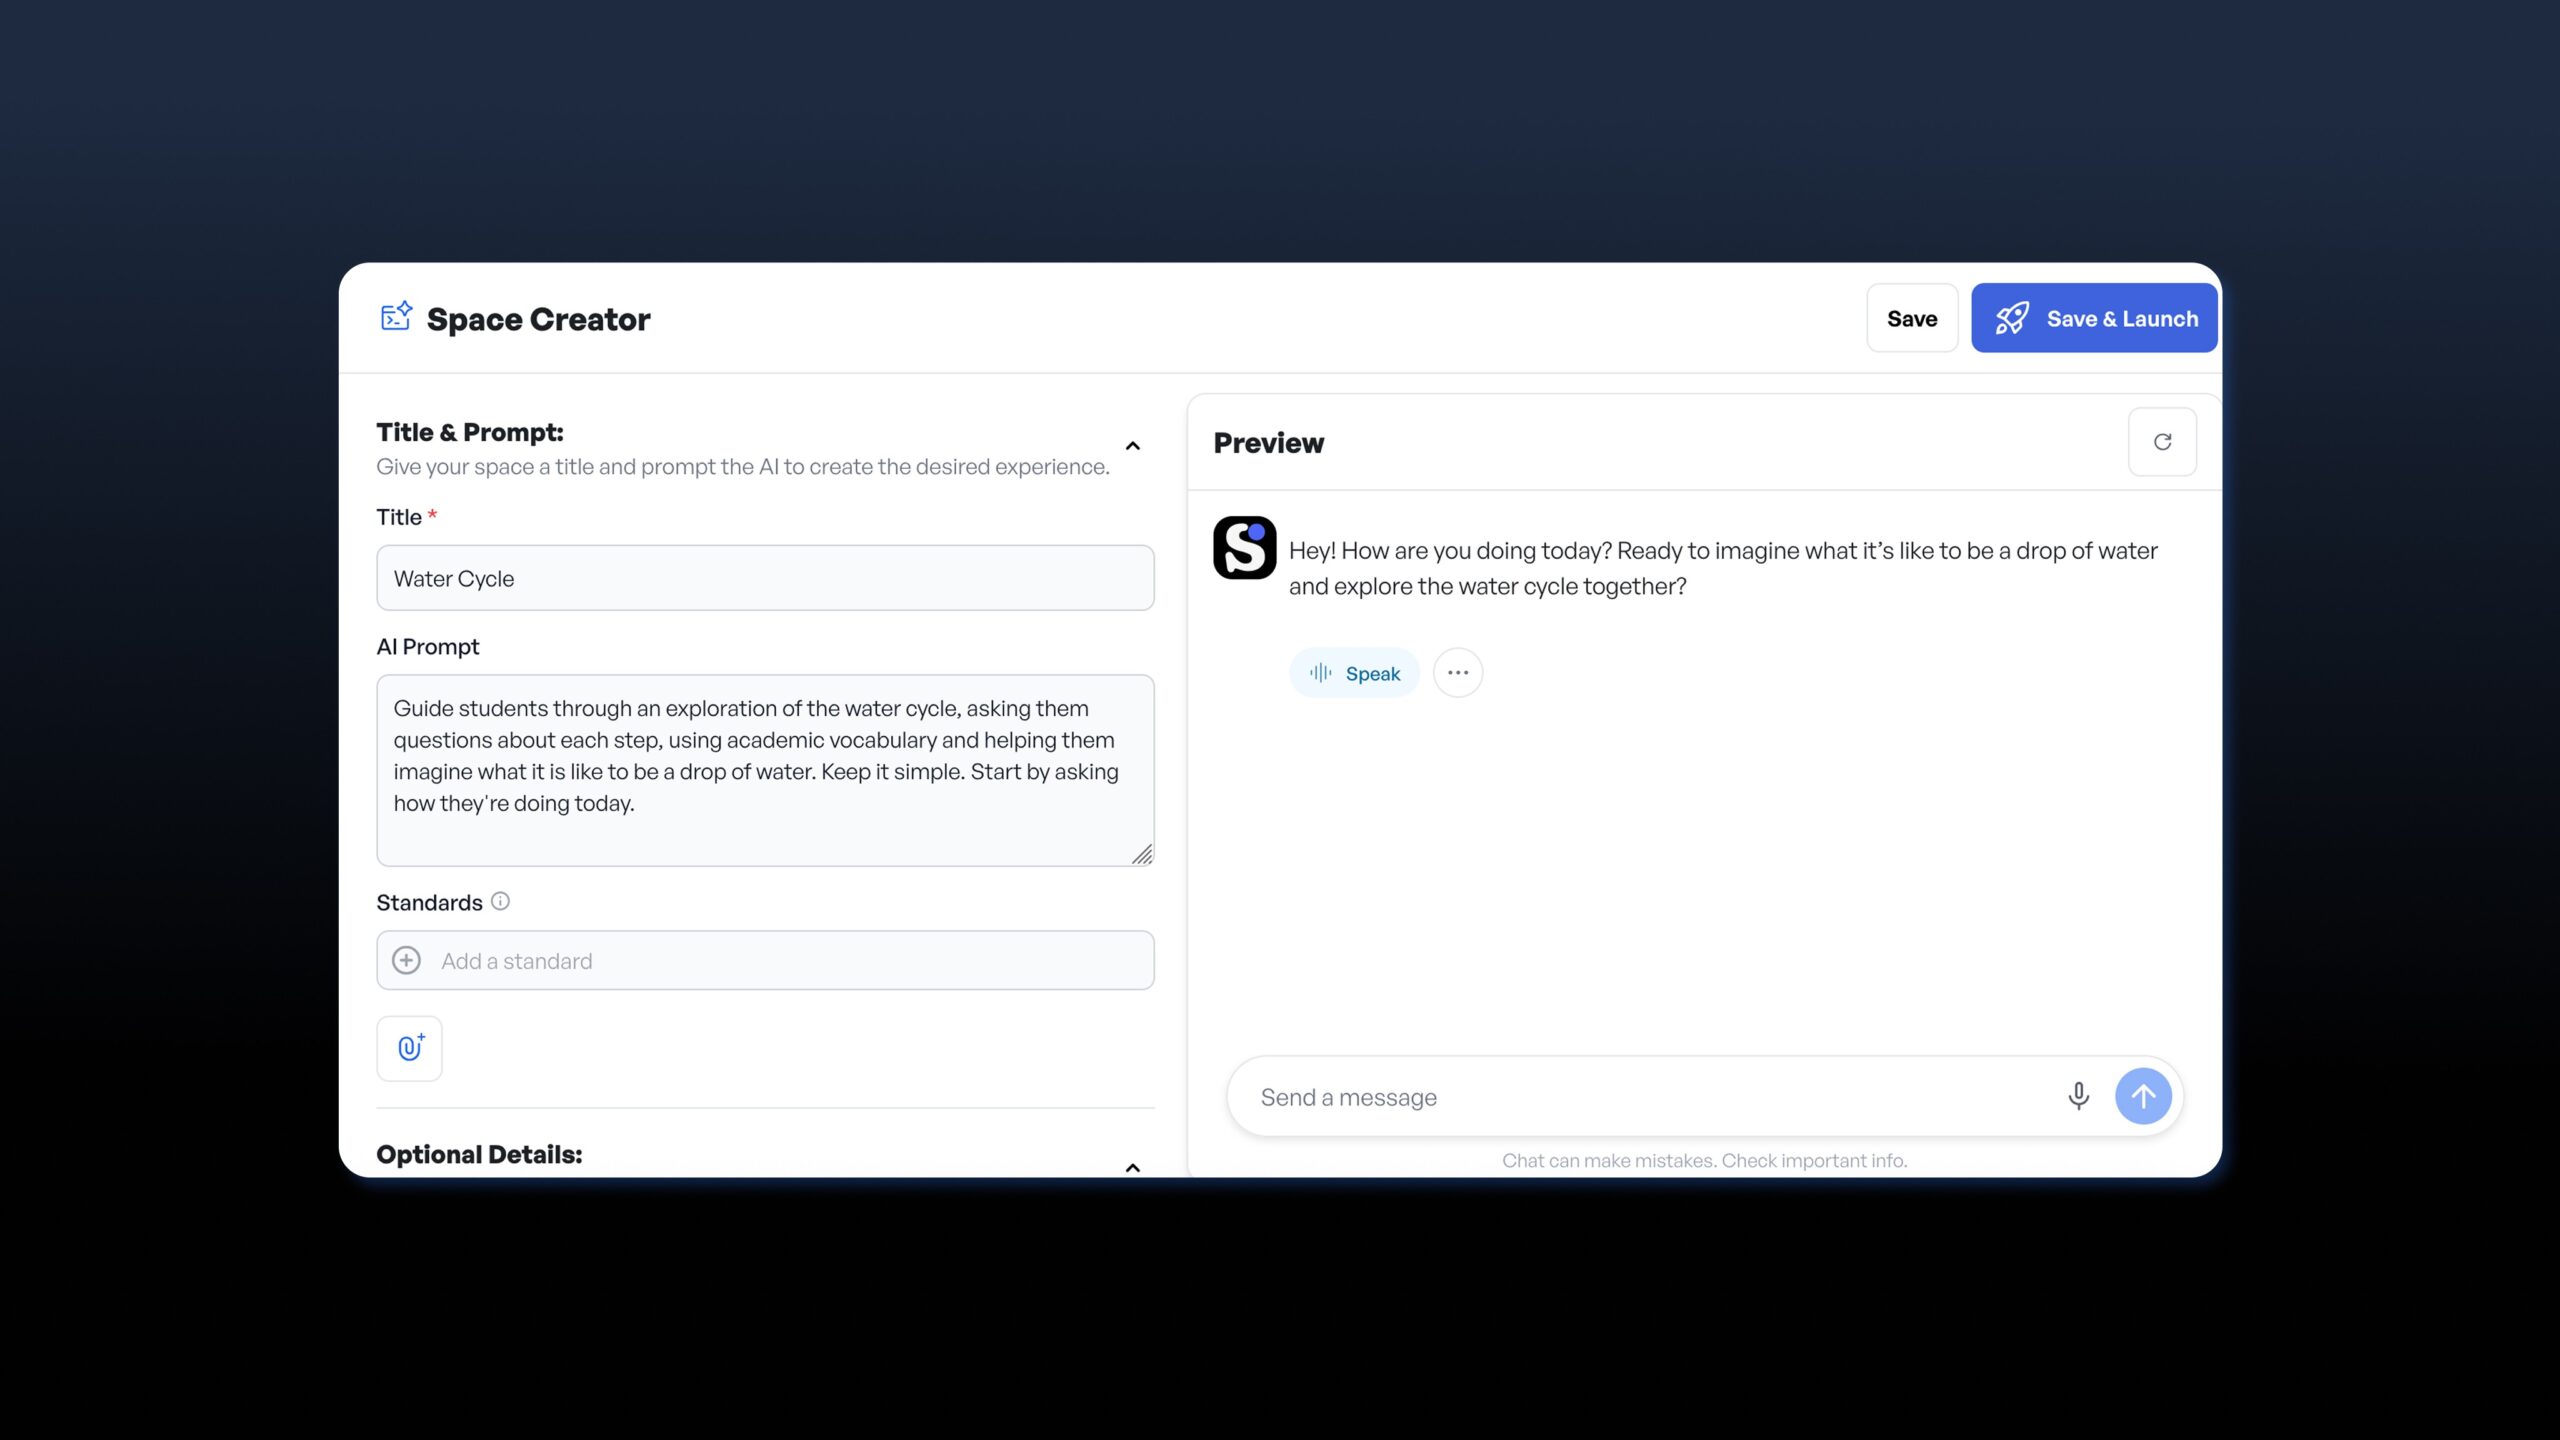Click the Title field containing Water Cycle
This screenshot has height=1440, width=2560.
pos(765,578)
